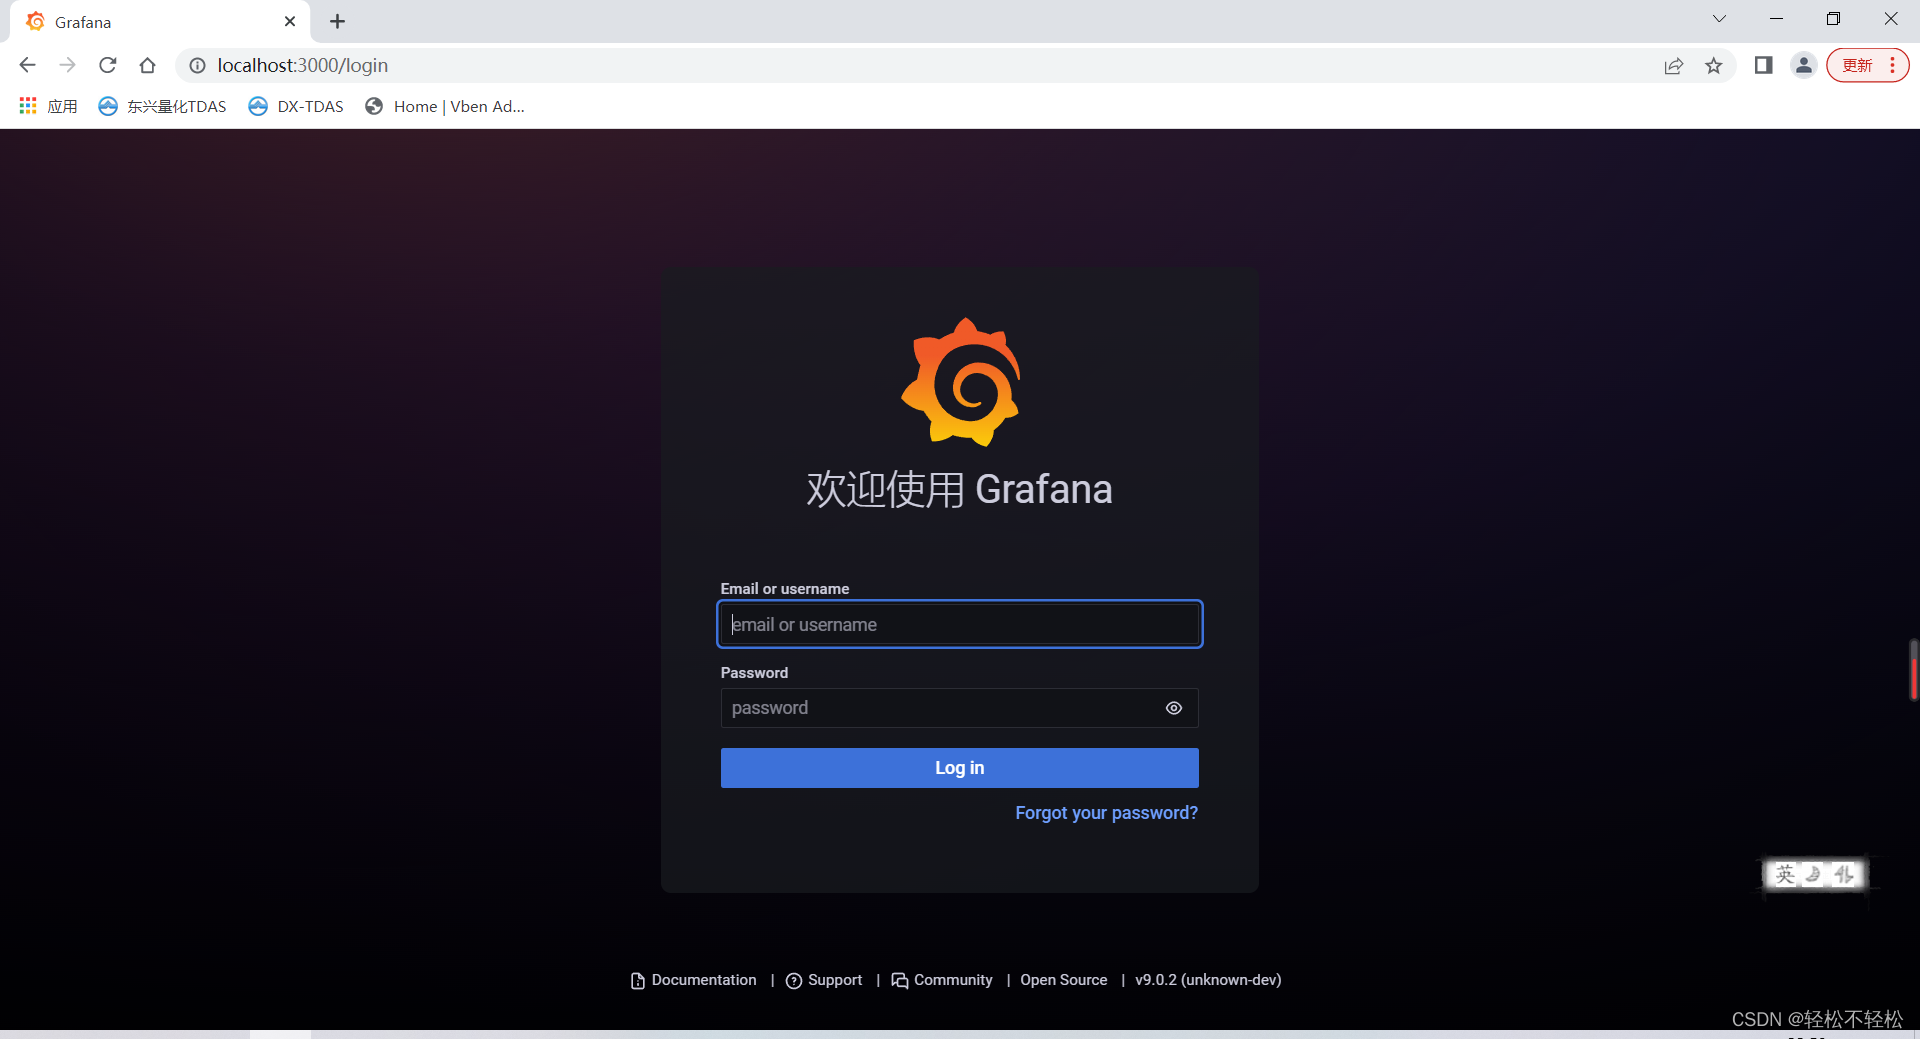Viewport: 1920px width, 1039px height.
Task: Open the Home | Vben Ad... bookmark
Action: click(445, 106)
